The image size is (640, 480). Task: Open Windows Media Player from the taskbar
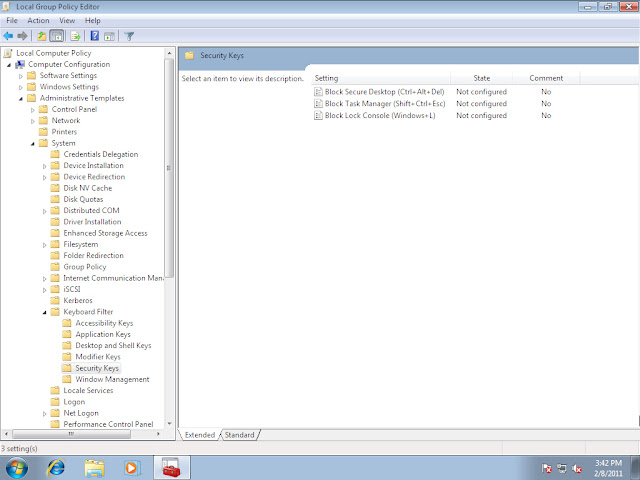pos(131,468)
